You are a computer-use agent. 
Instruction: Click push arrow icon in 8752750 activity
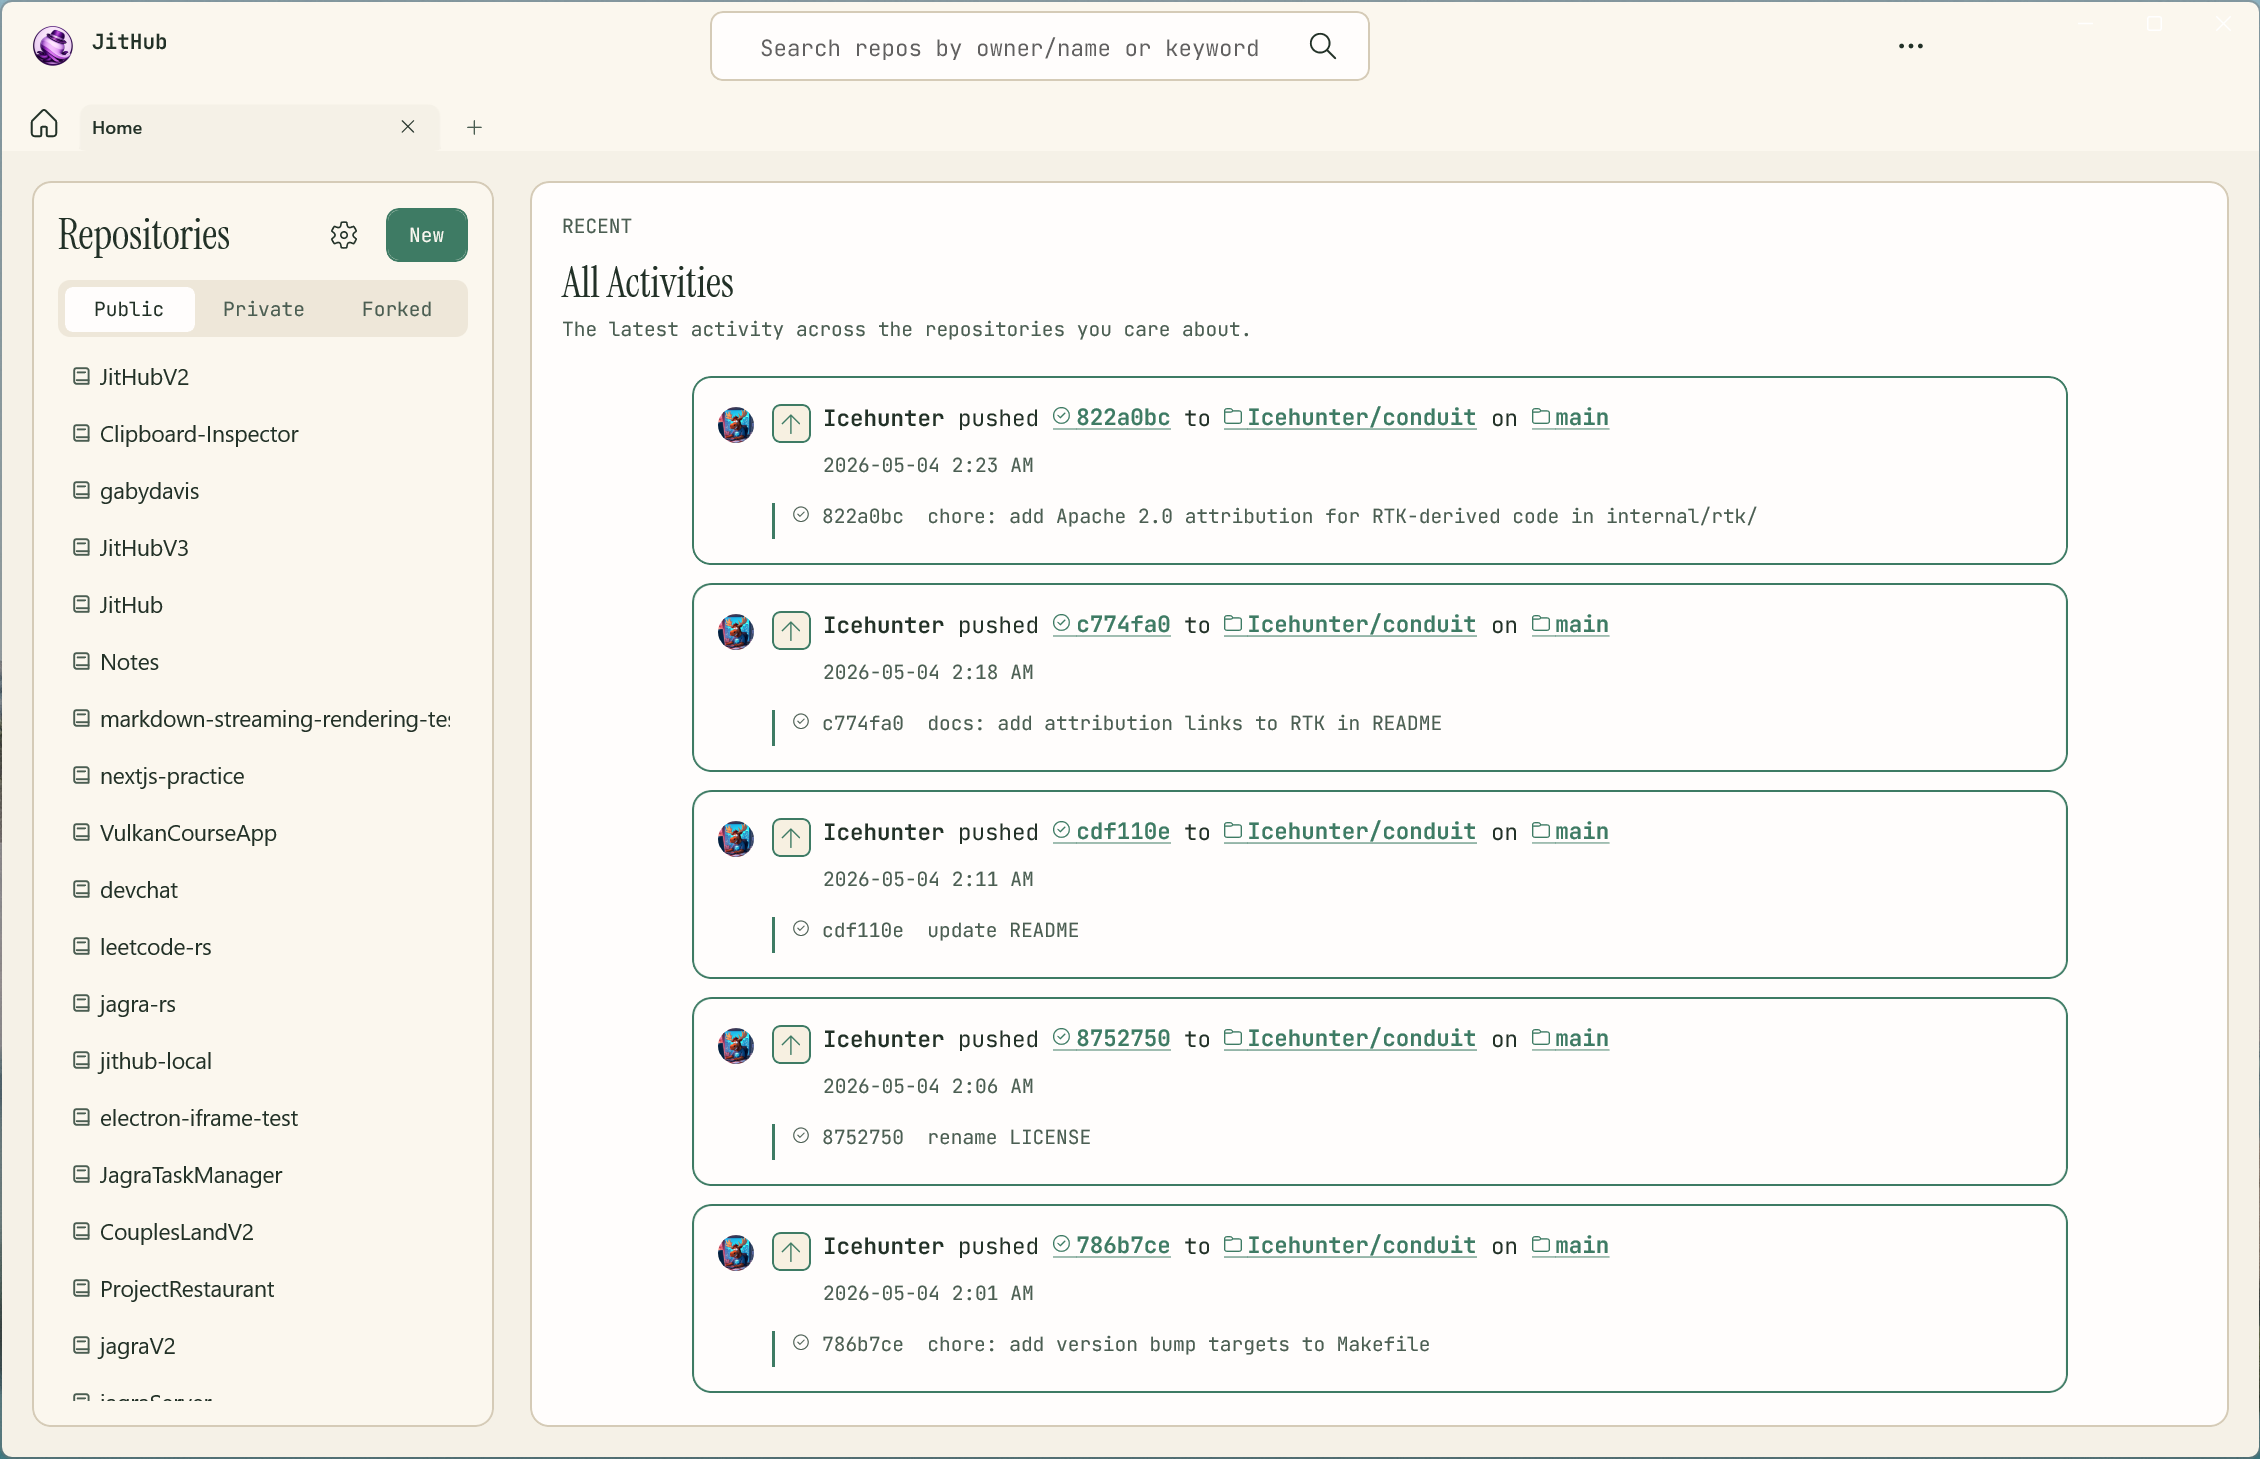(x=791, y=1045)
